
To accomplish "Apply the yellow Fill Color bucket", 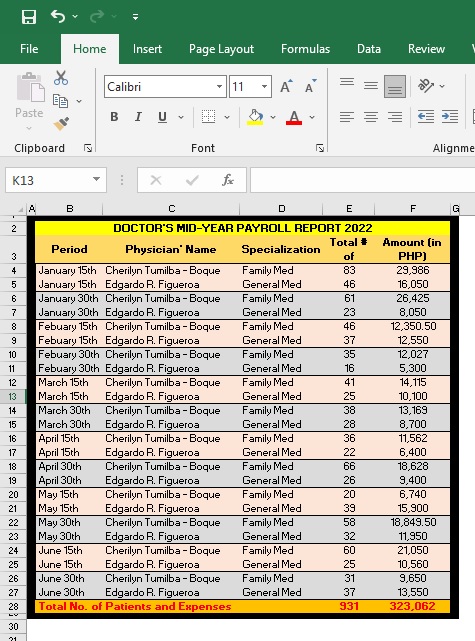I will pyautogui.click(x=255, y=117).
